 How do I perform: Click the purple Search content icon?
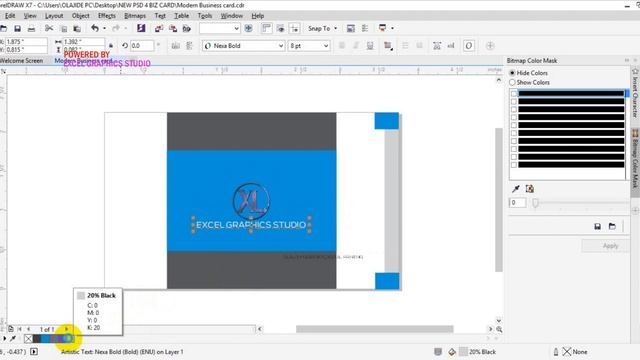click(x=141, y=28)
